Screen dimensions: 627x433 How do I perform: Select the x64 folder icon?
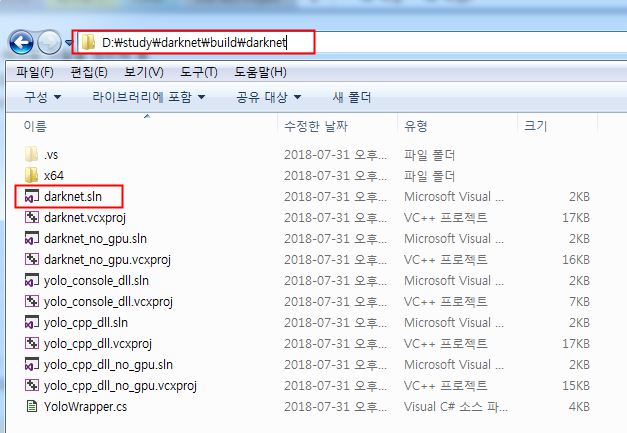click(x=32, y=176)
